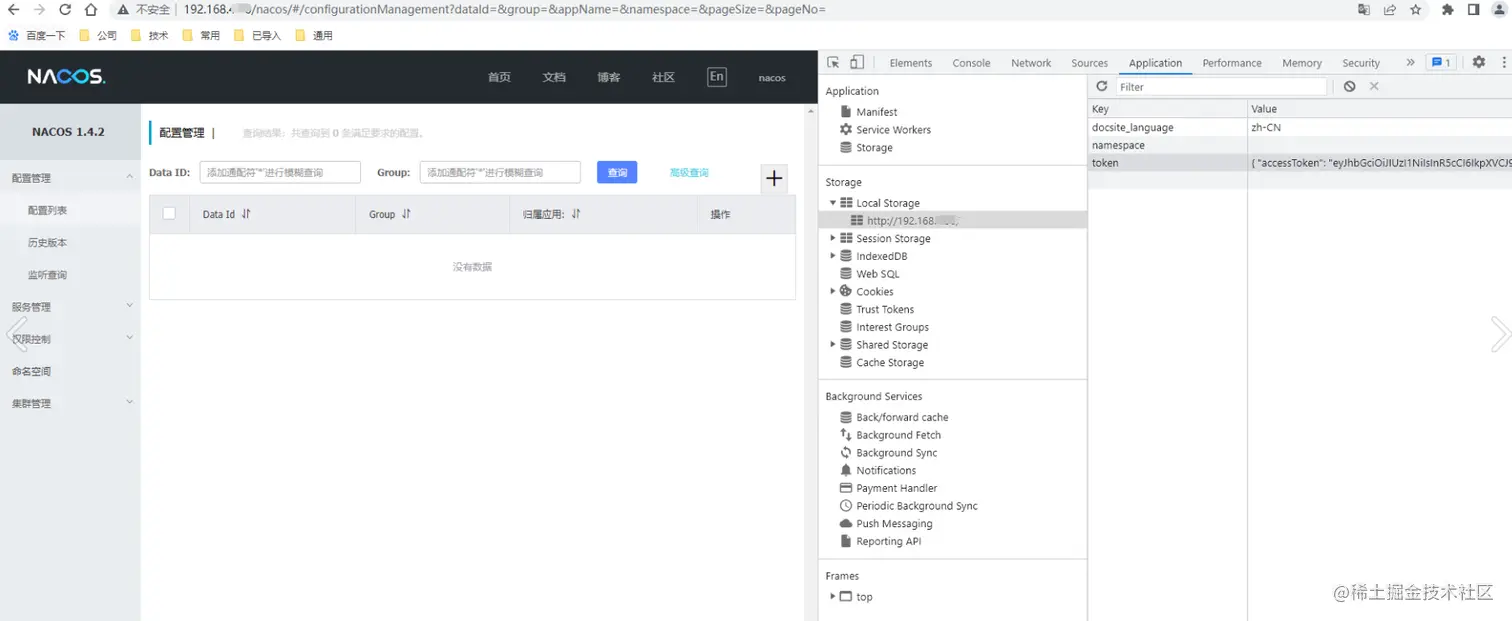The image size is (1512, 621).
Task: Collapse the 配置管理 sidebar menu
Action: [70, 178]
